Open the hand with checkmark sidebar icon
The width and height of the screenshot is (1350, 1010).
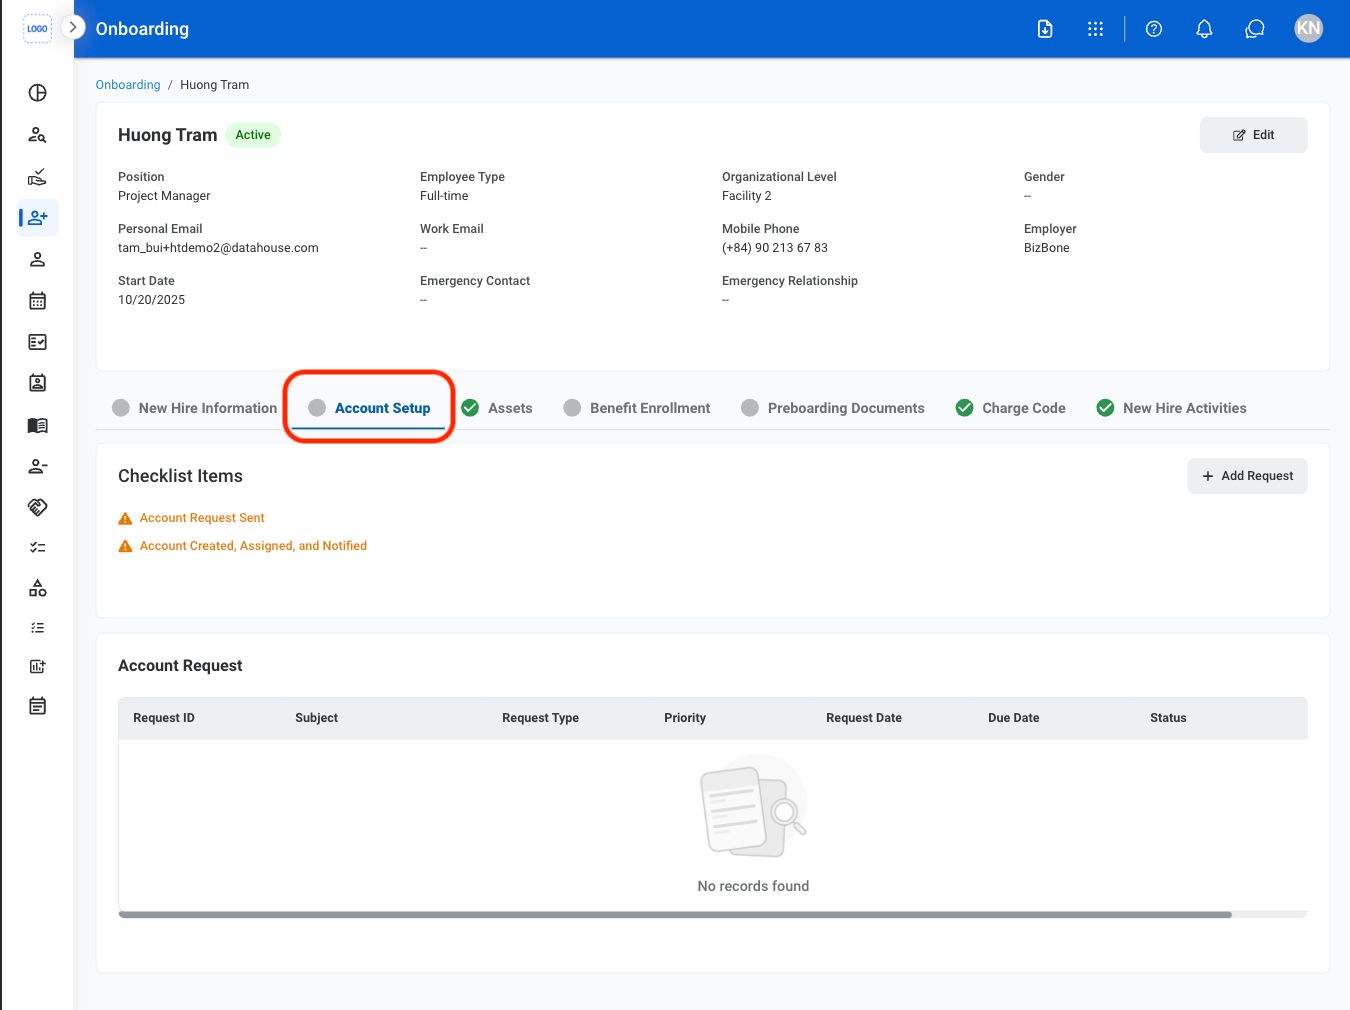click(38, 177)
